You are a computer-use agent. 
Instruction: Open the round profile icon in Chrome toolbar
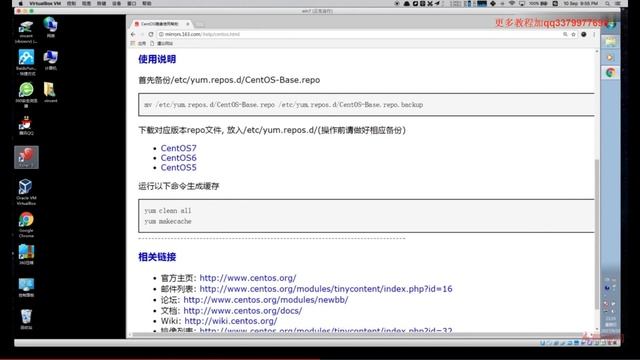(584, 34)
